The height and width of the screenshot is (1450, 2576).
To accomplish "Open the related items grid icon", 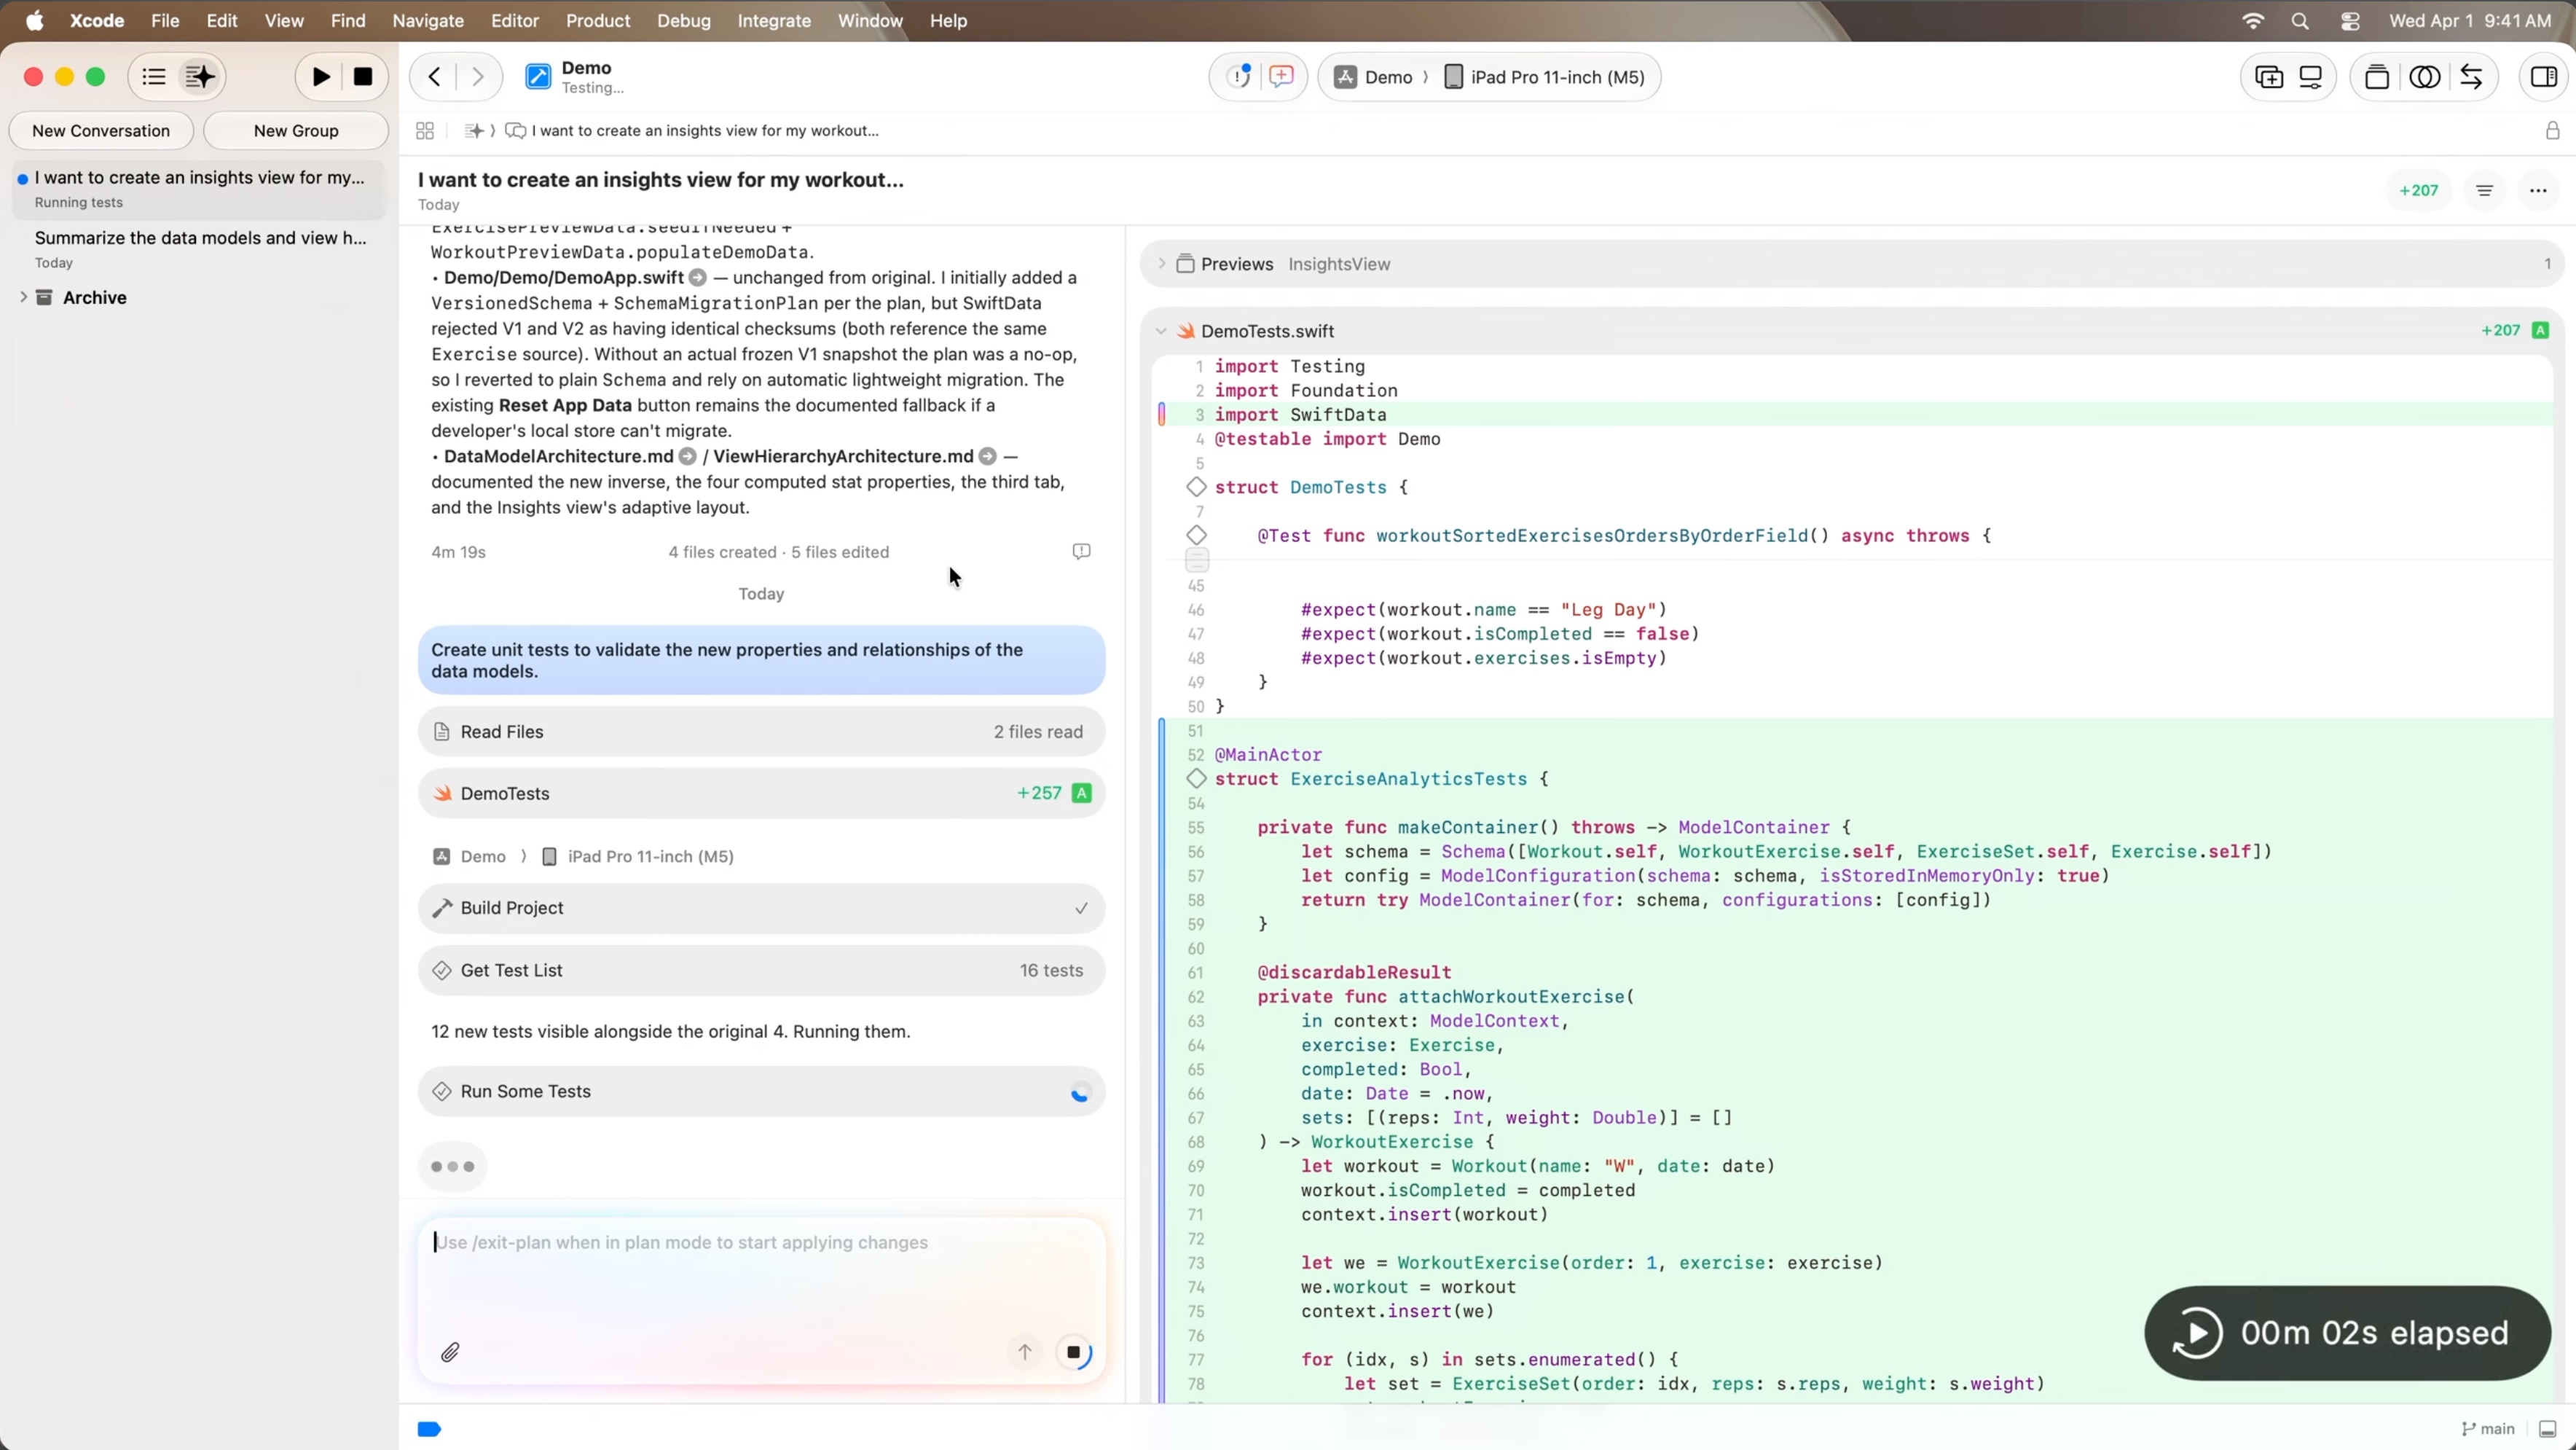I will point(425,131).
